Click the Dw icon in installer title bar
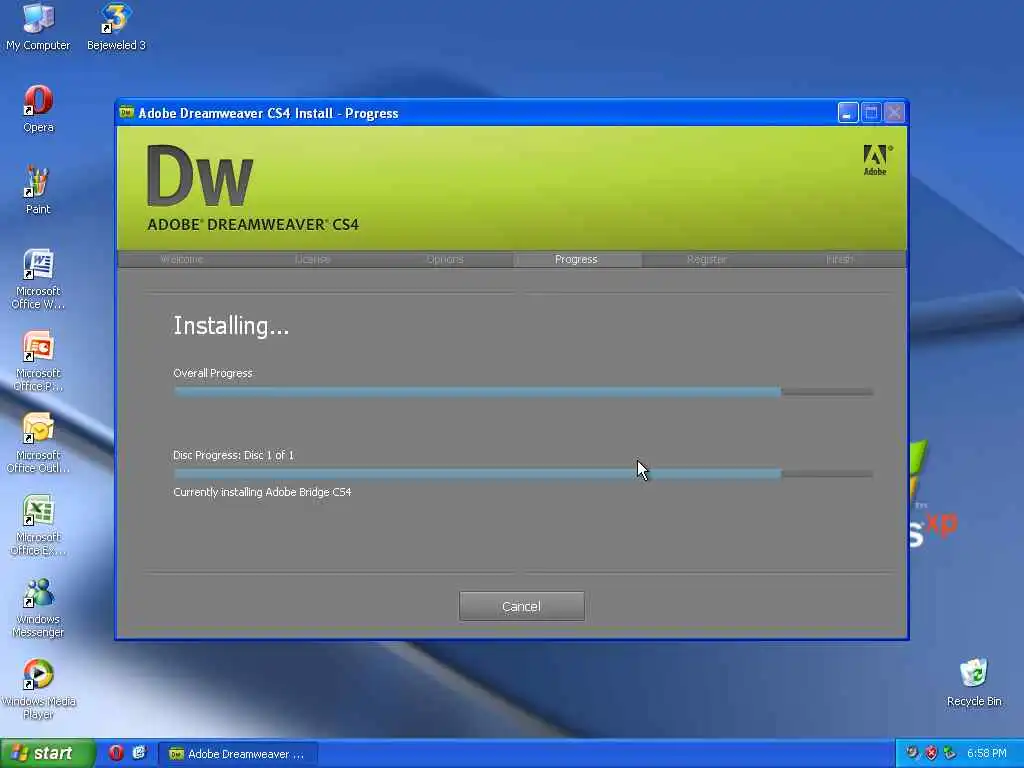The height and width of the screenshot is (768, 1024). click(x=127, y=112)
